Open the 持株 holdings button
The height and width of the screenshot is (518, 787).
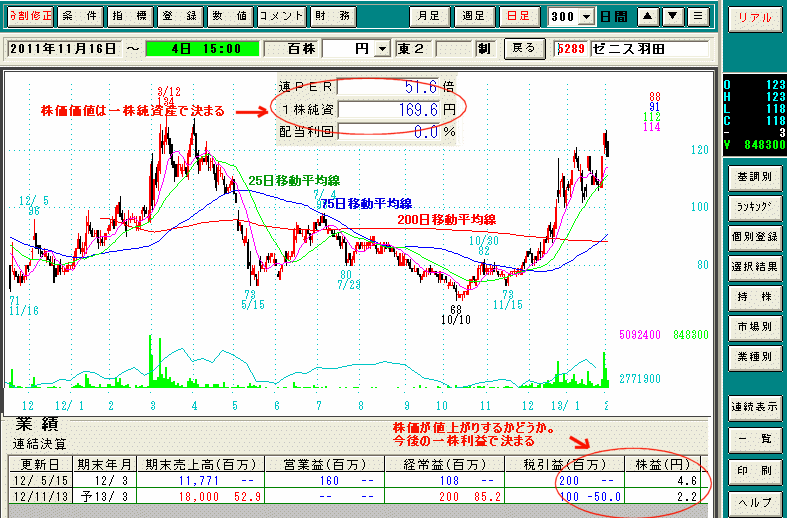click(x=754, y=297)
